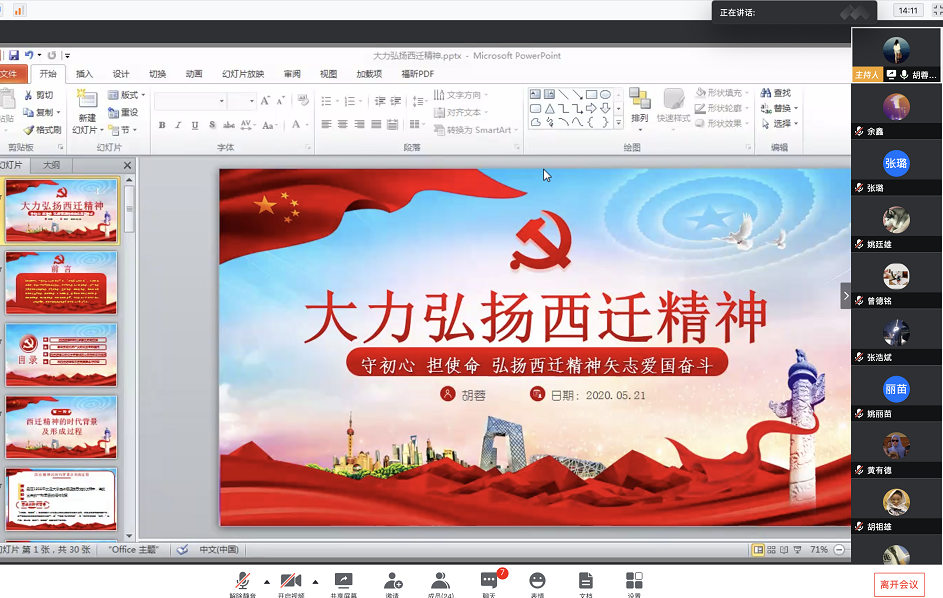Click the Select button in editing group

tap(779, 123)
